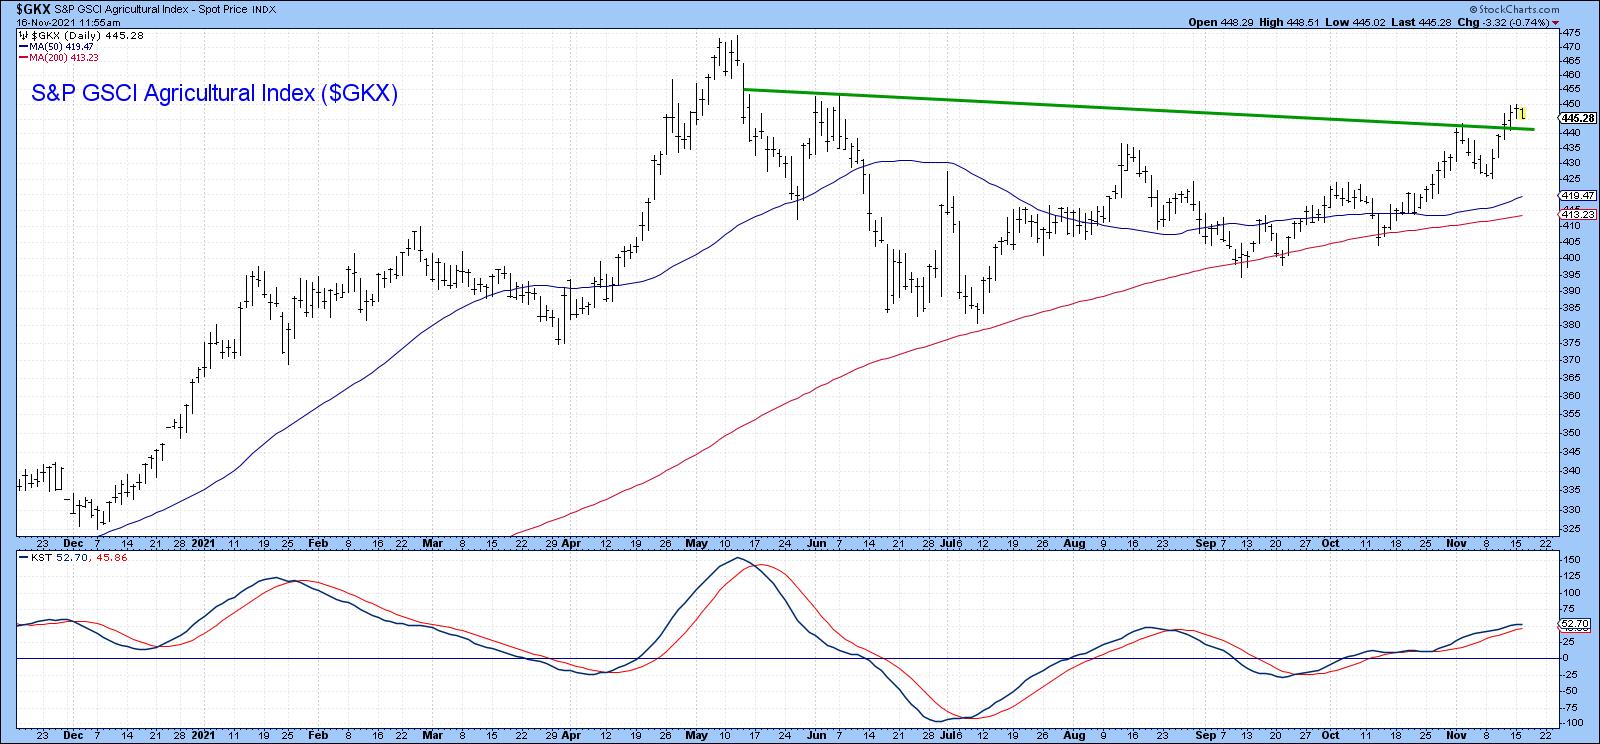1600x744 pixels.
Task: Click the Aug label on the price panel time axis
Action: [x=1073, y=543]
